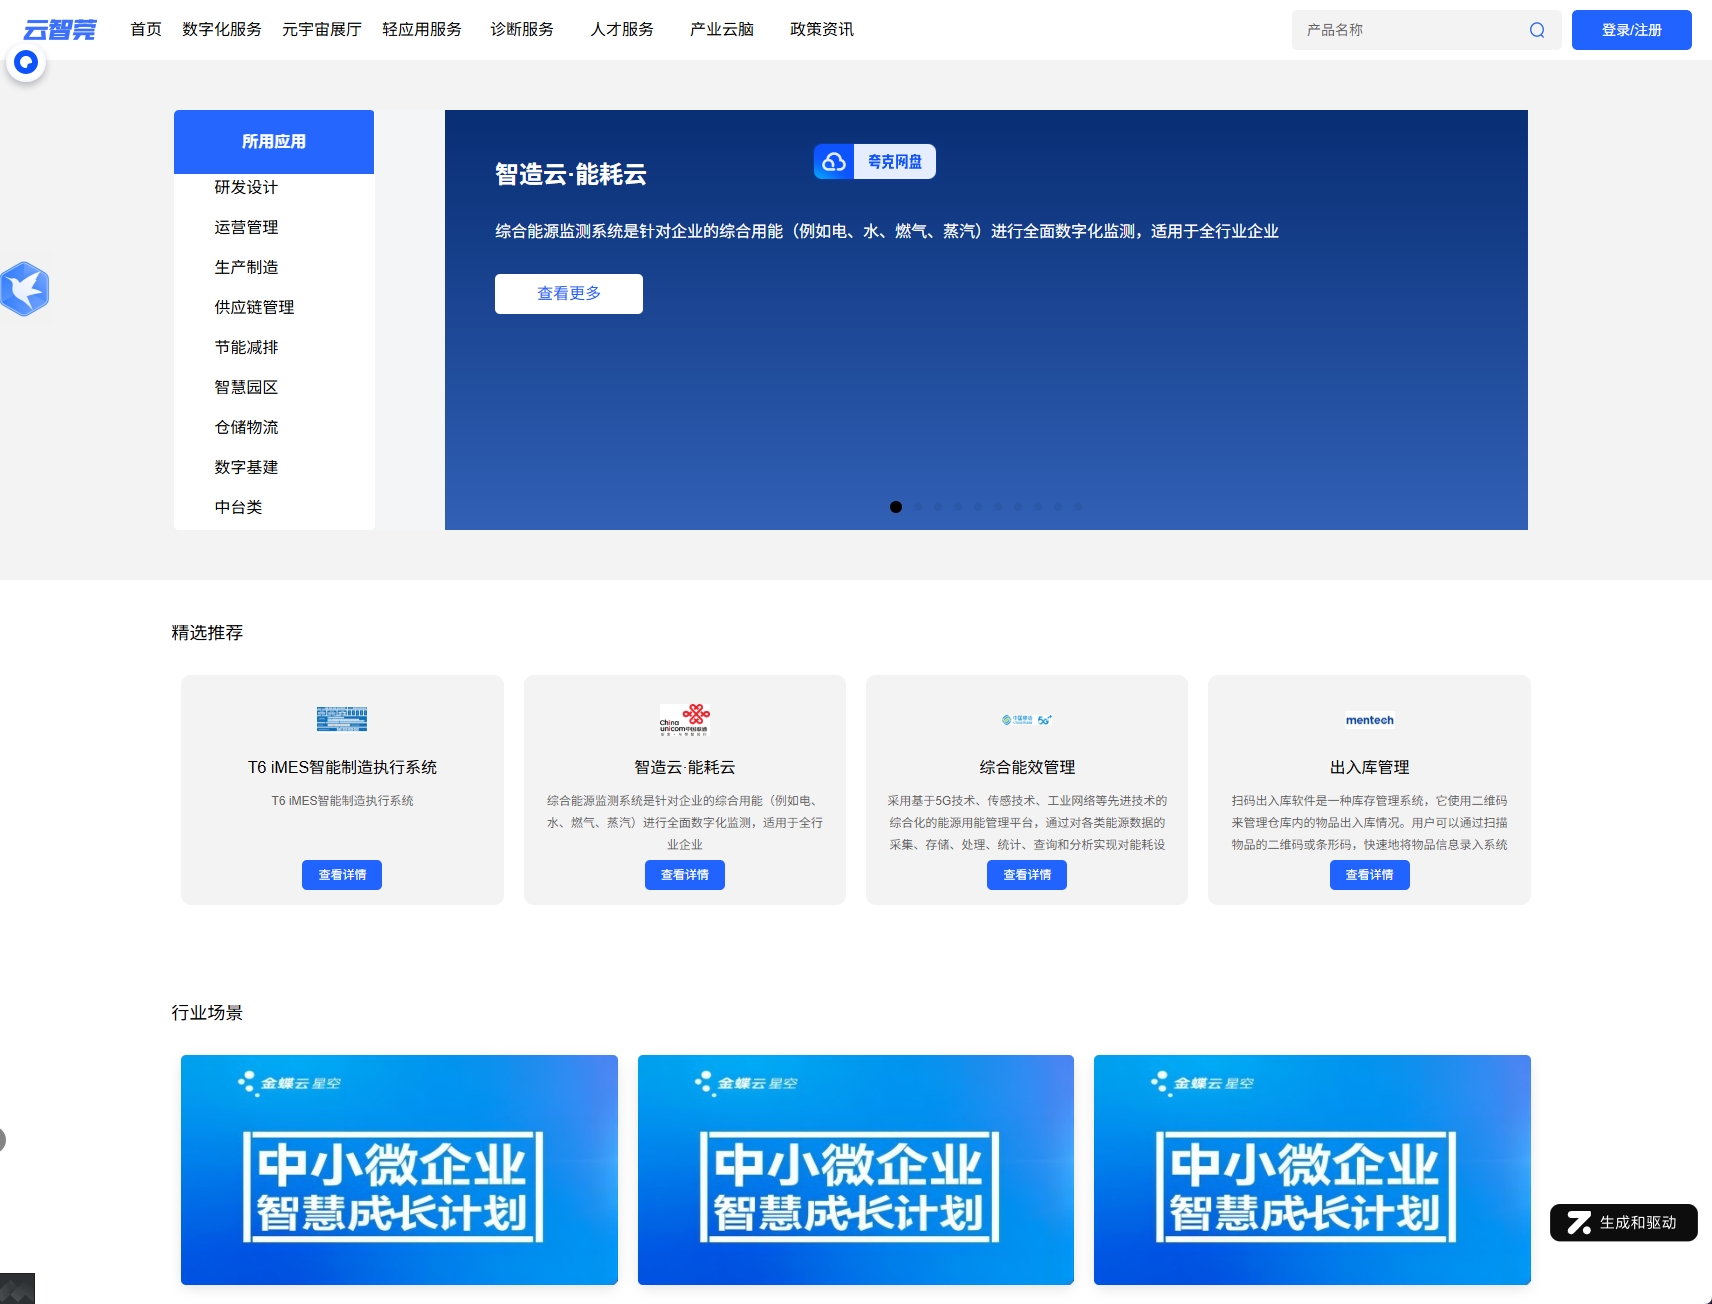Open 数字化服务 in the top navigation
The width and height of the screenshot is (1712, 1304).
tap(222, 30)
